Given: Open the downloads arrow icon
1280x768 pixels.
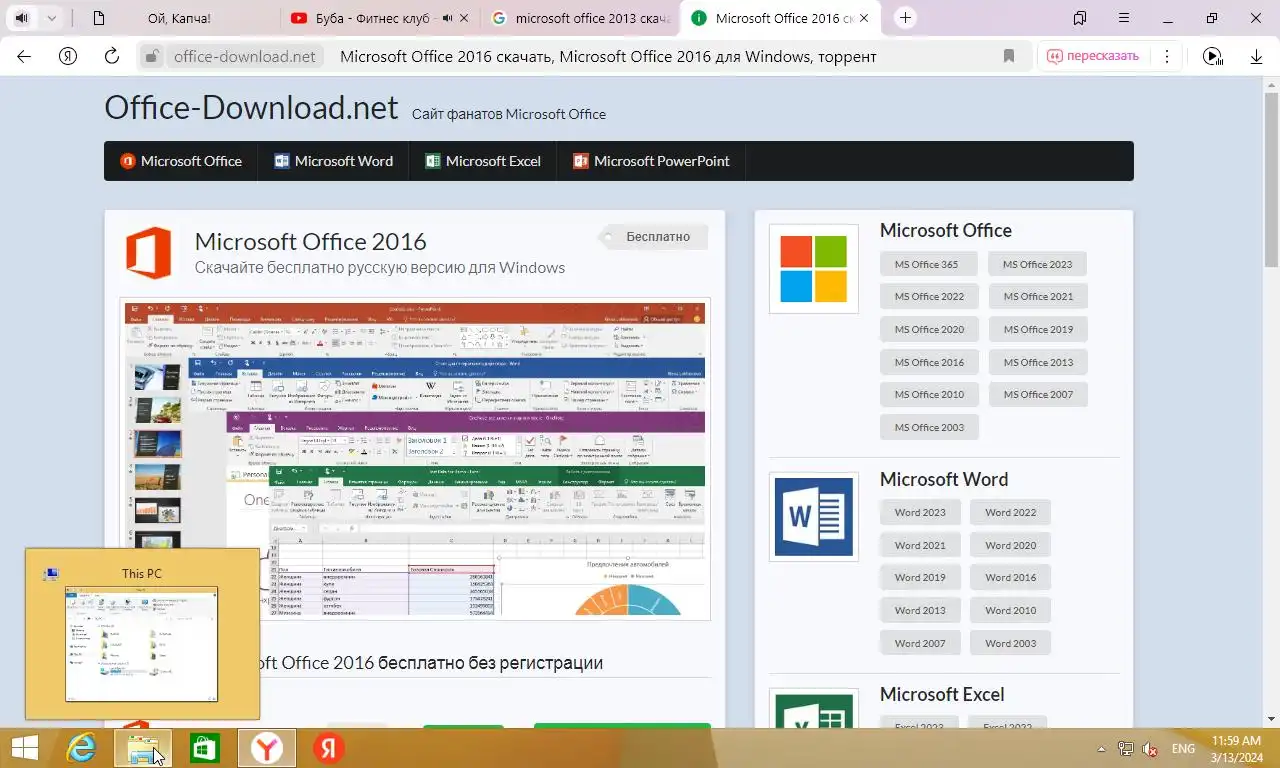Looking at the screenshot, I should coord(1257,57).
